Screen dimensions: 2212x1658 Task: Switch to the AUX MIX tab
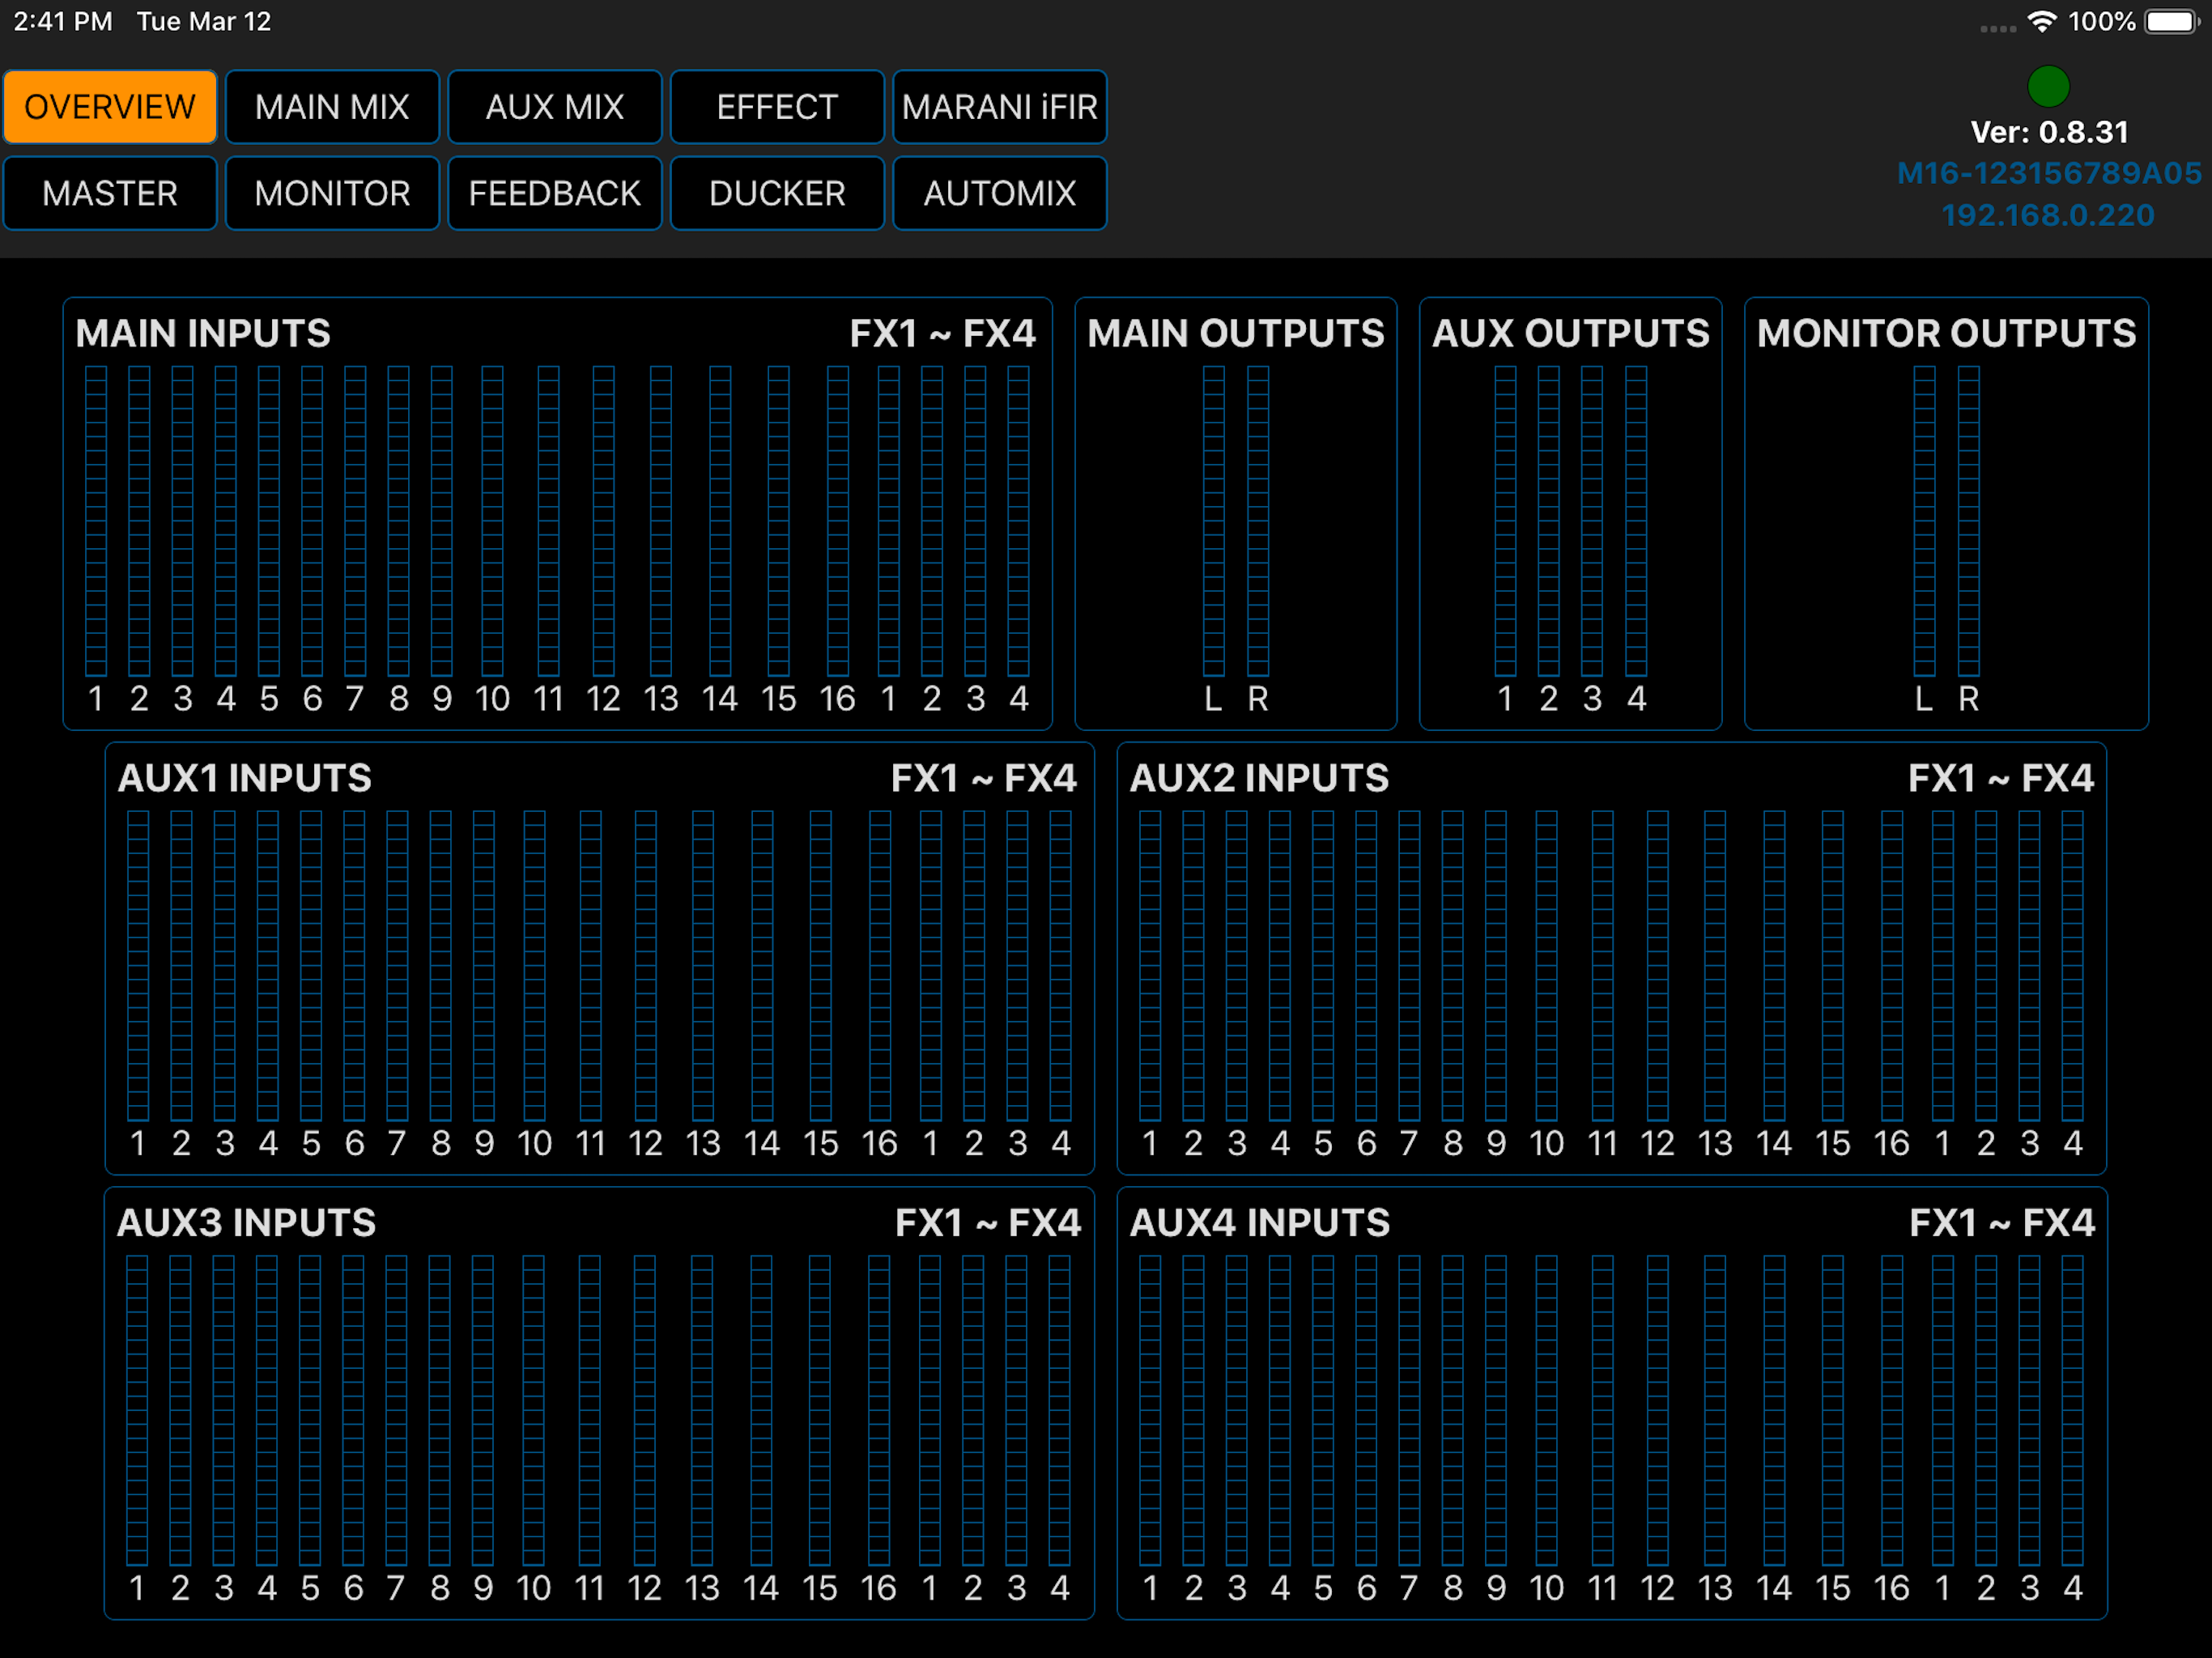555,107
